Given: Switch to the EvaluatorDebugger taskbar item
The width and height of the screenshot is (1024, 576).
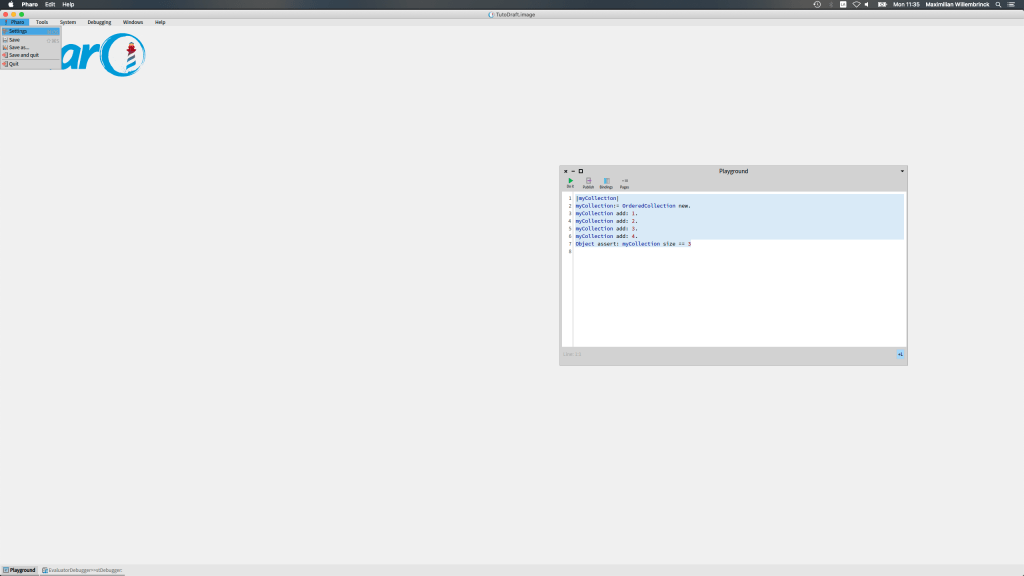Looking at the screenshot, I should coord(82,570).
